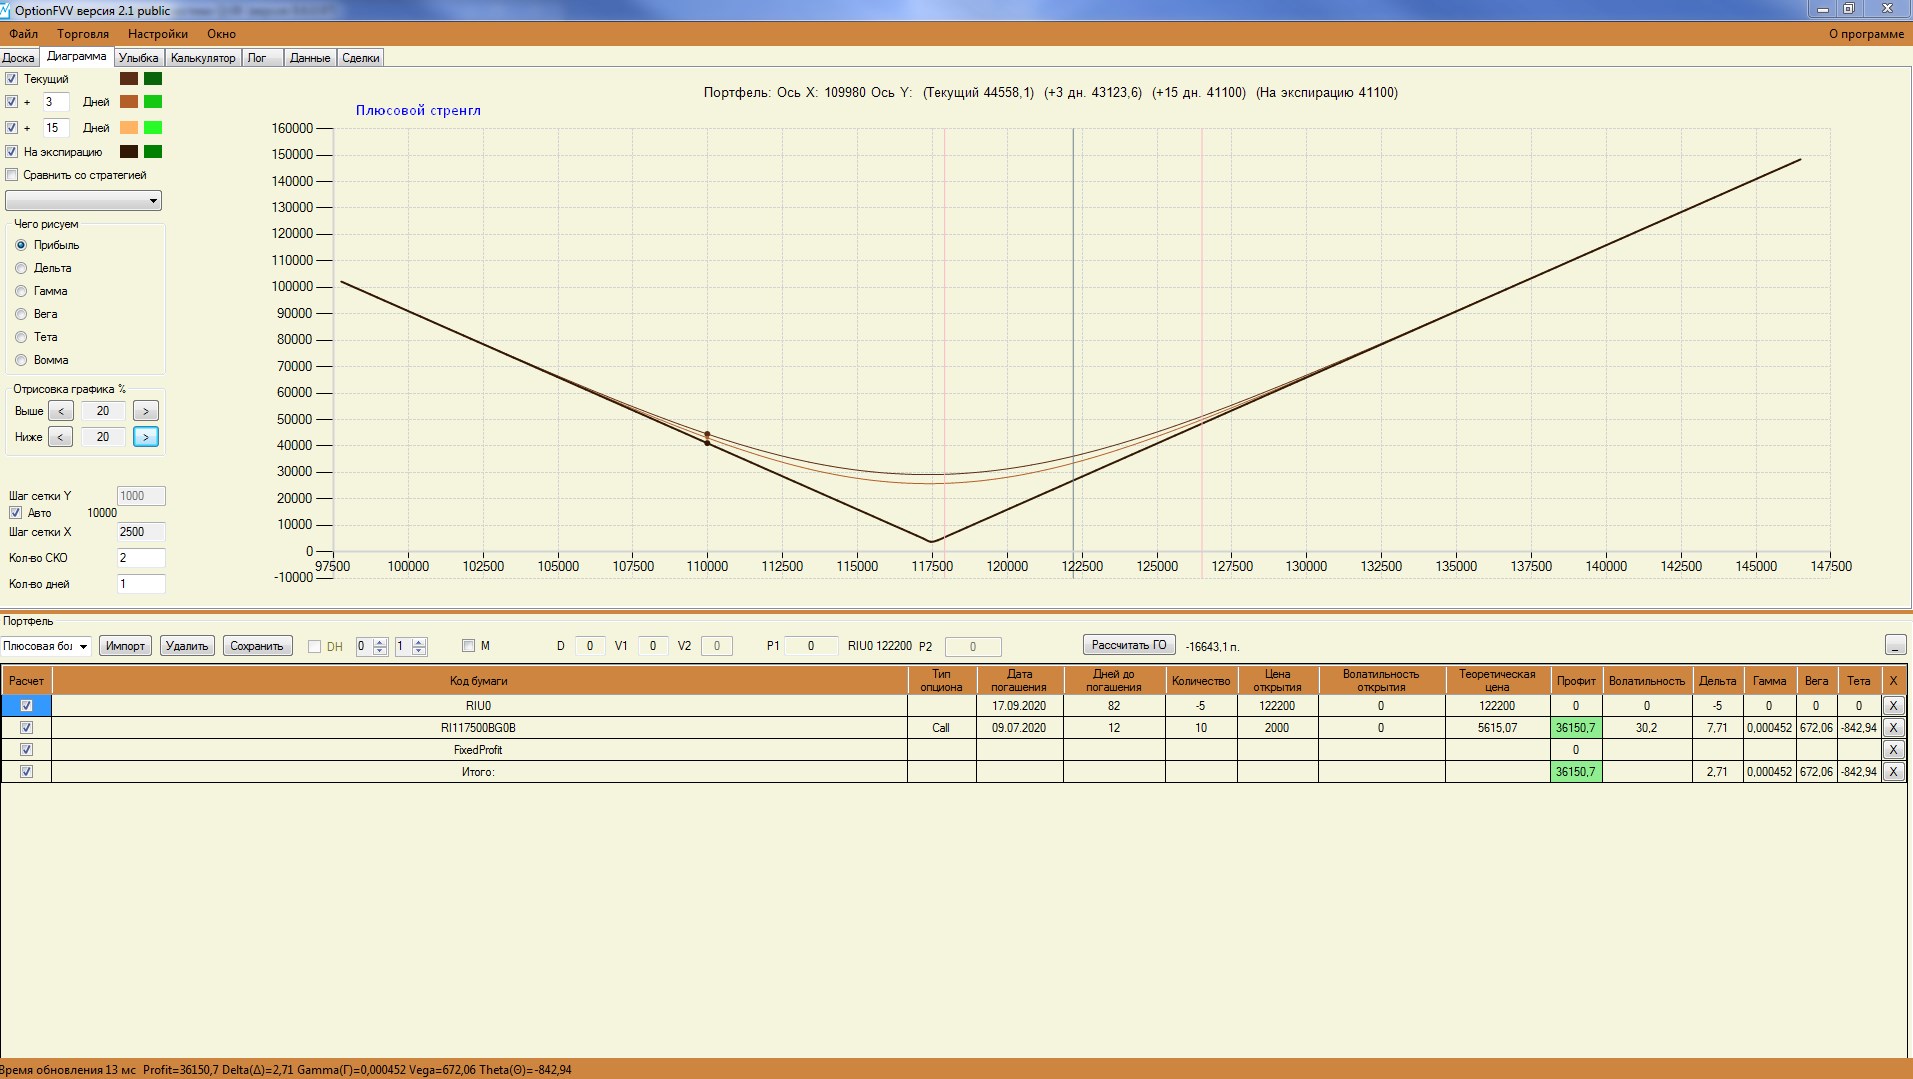1913x1079 pixels.
Task: Pick the light green swatch for +15 Дней
Action: [x=153, y=128]
